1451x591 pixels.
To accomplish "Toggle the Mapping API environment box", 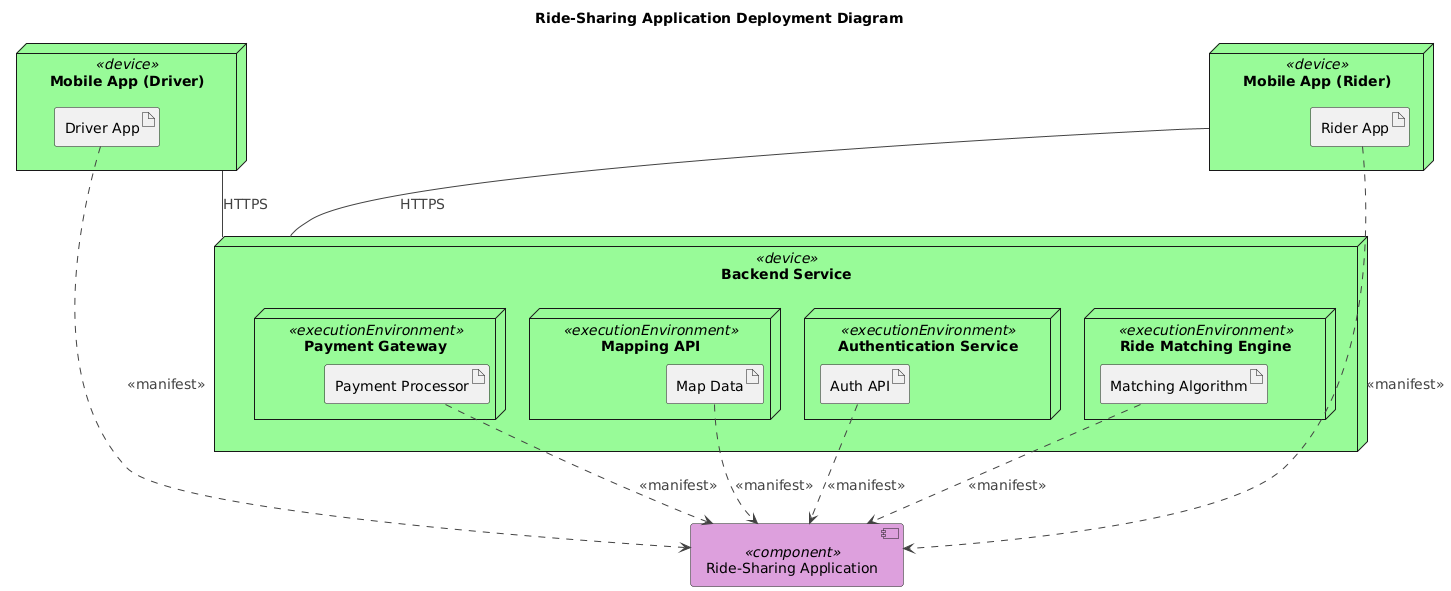I will coord(651,346).
